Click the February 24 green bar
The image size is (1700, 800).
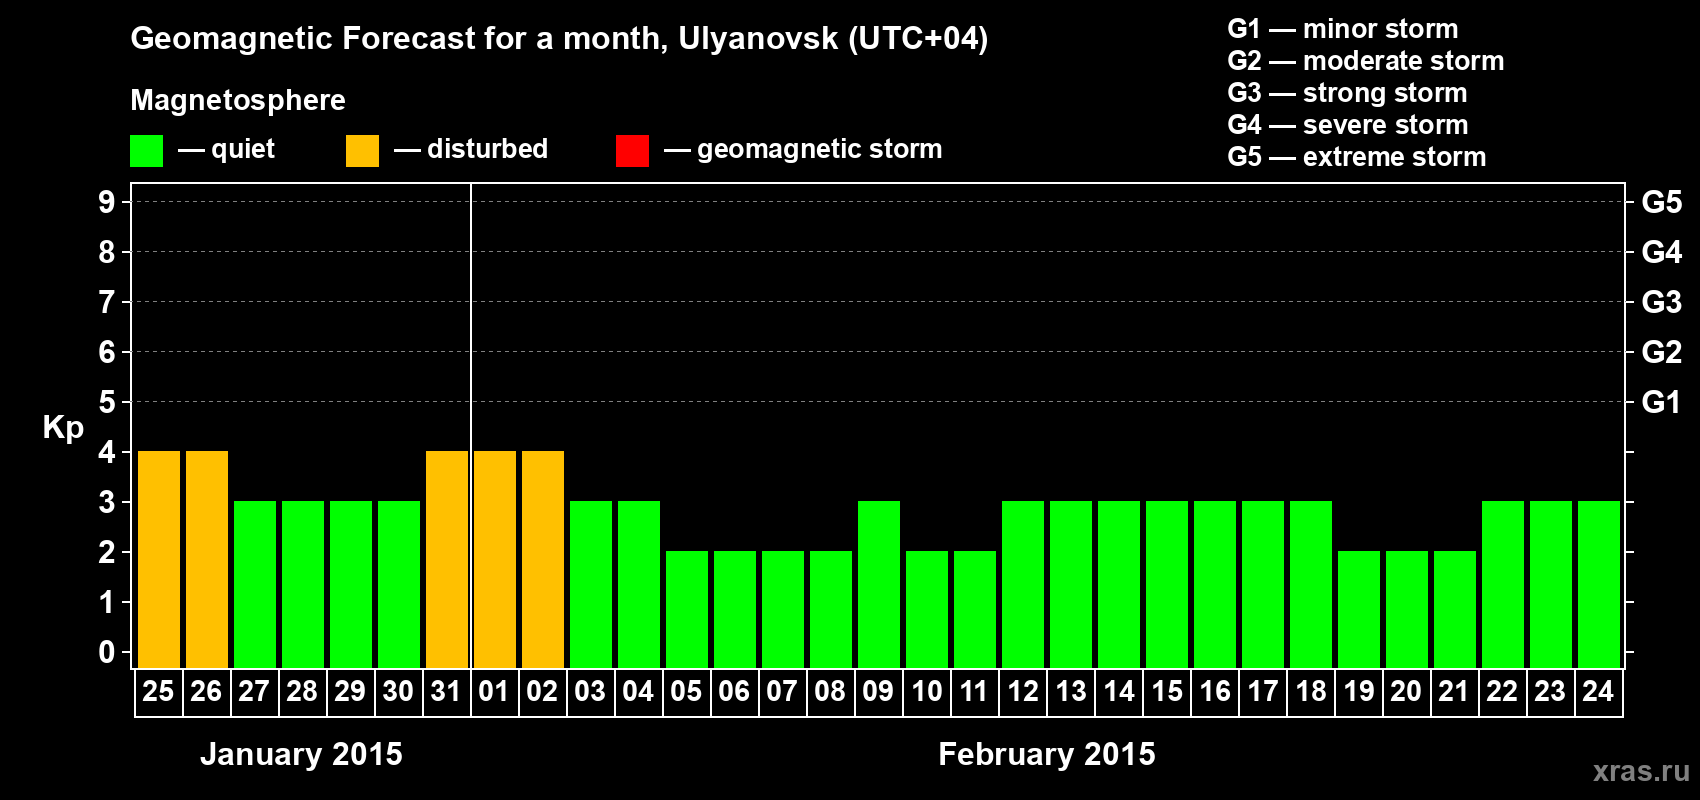pyautogui.click(x=1599, y=584)
